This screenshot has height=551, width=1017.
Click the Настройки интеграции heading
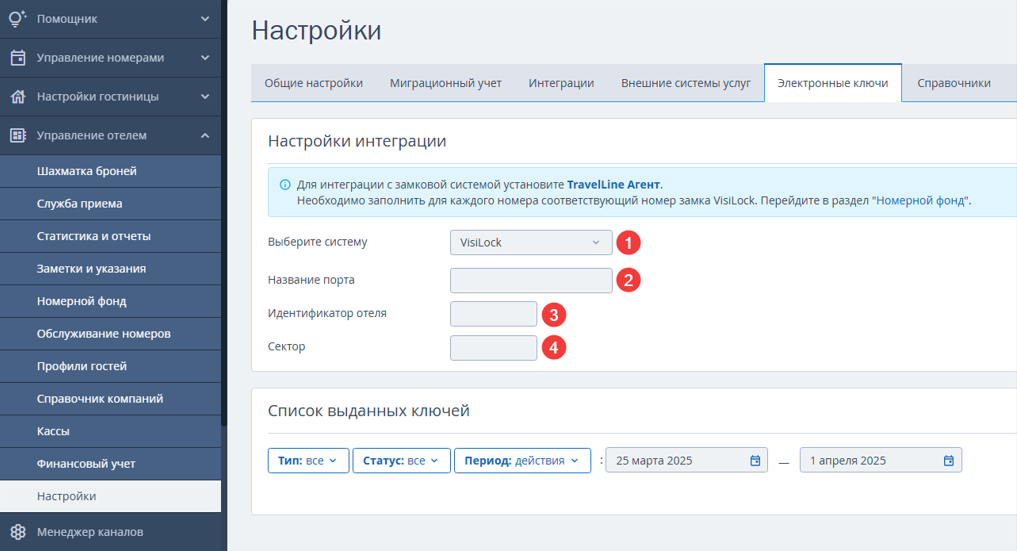357,141
